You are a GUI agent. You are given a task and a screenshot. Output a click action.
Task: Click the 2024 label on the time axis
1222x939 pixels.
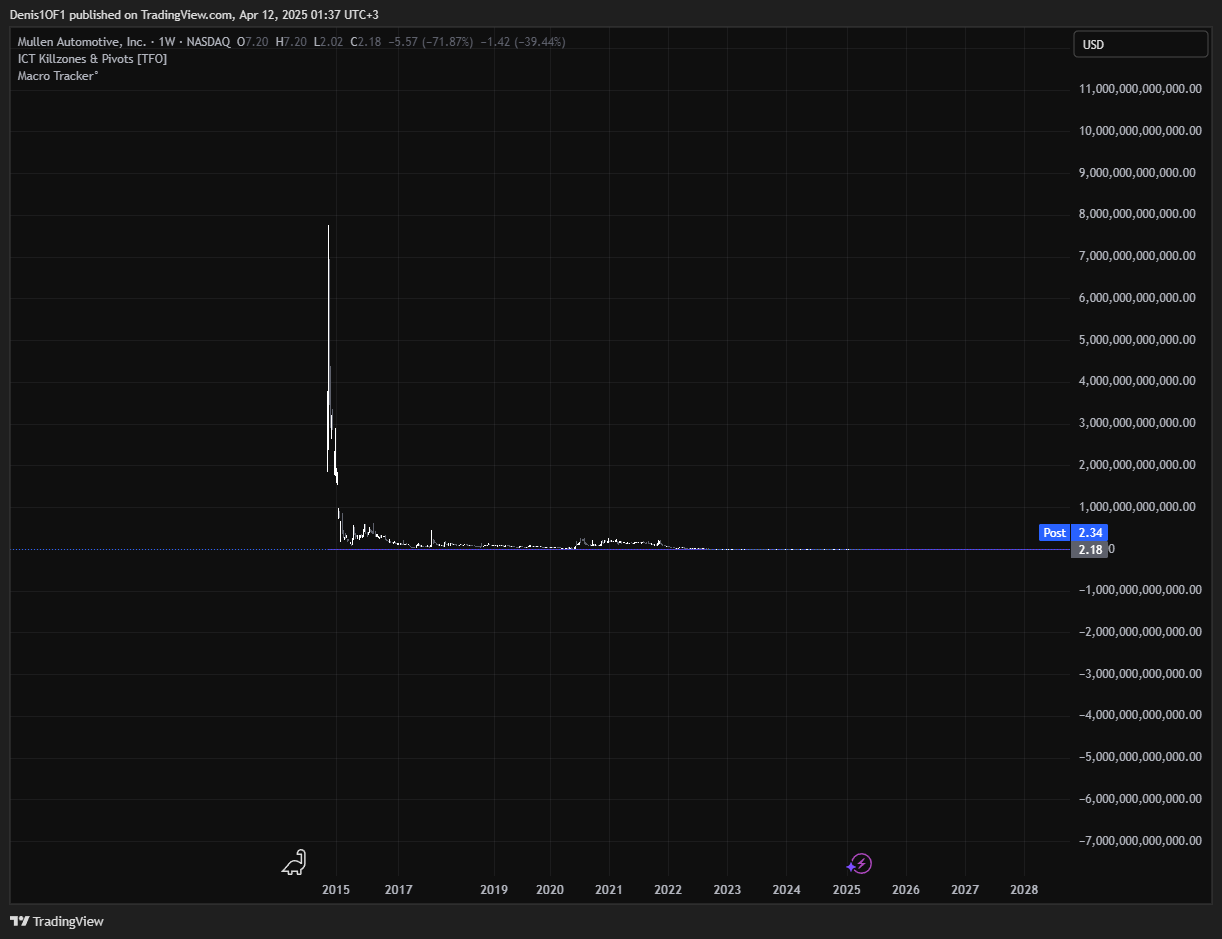(787, 890)
